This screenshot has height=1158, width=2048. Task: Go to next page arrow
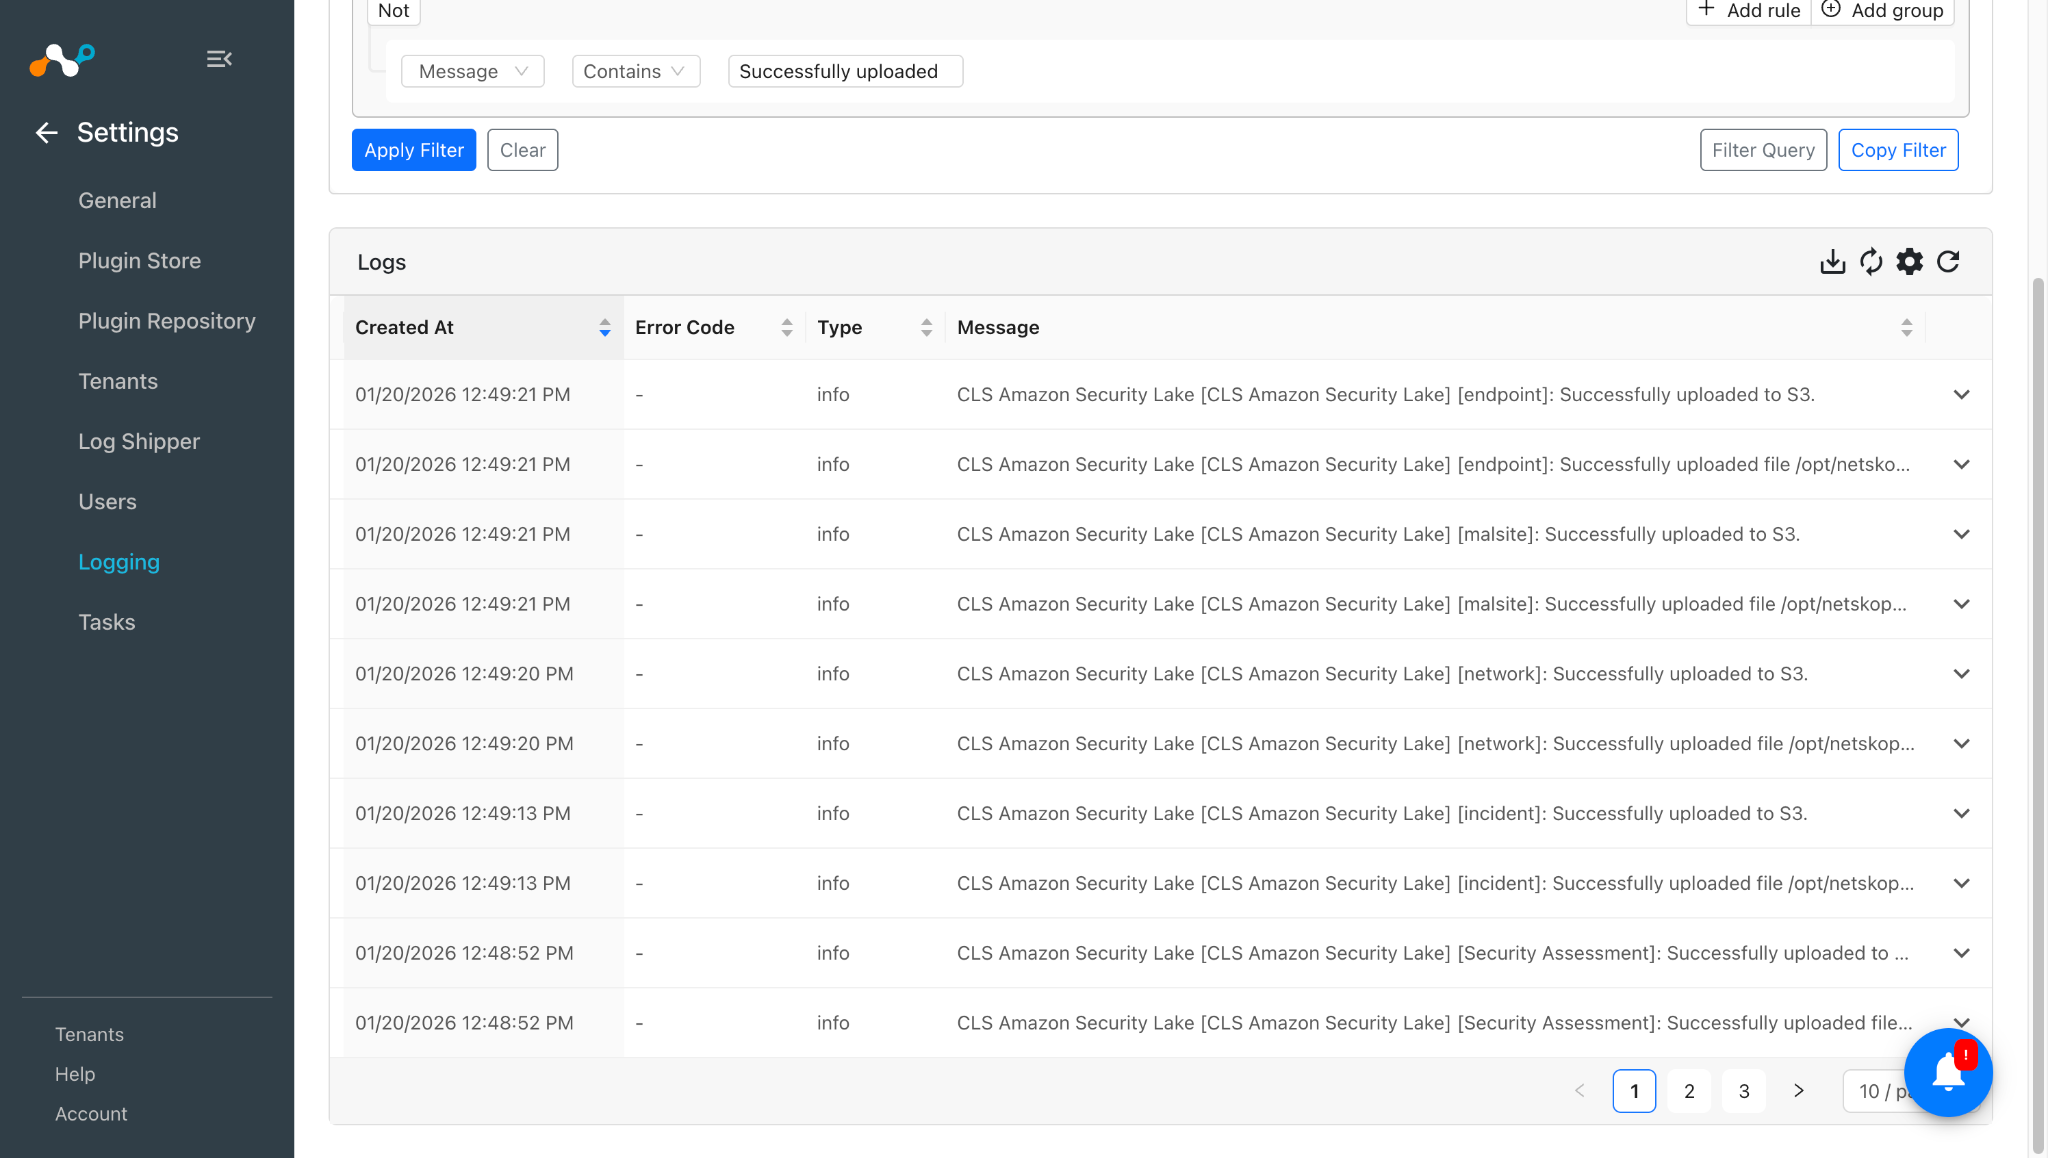coord(1799,1091)
